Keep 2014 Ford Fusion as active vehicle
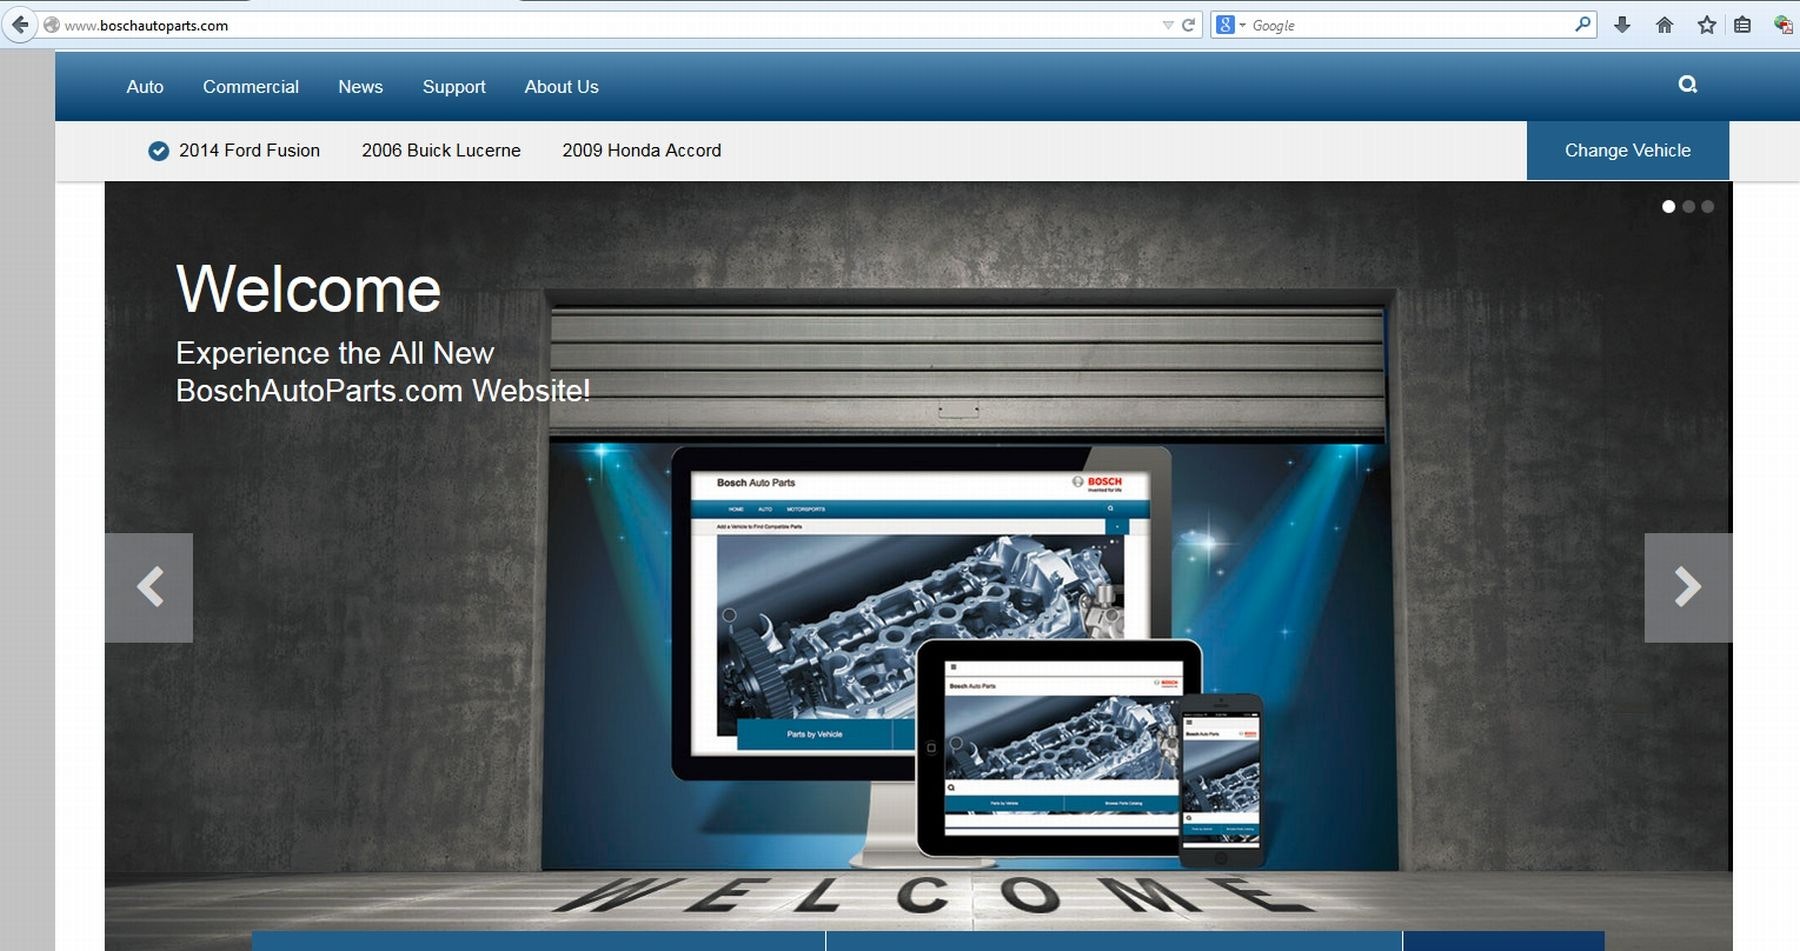 [248, 150]
